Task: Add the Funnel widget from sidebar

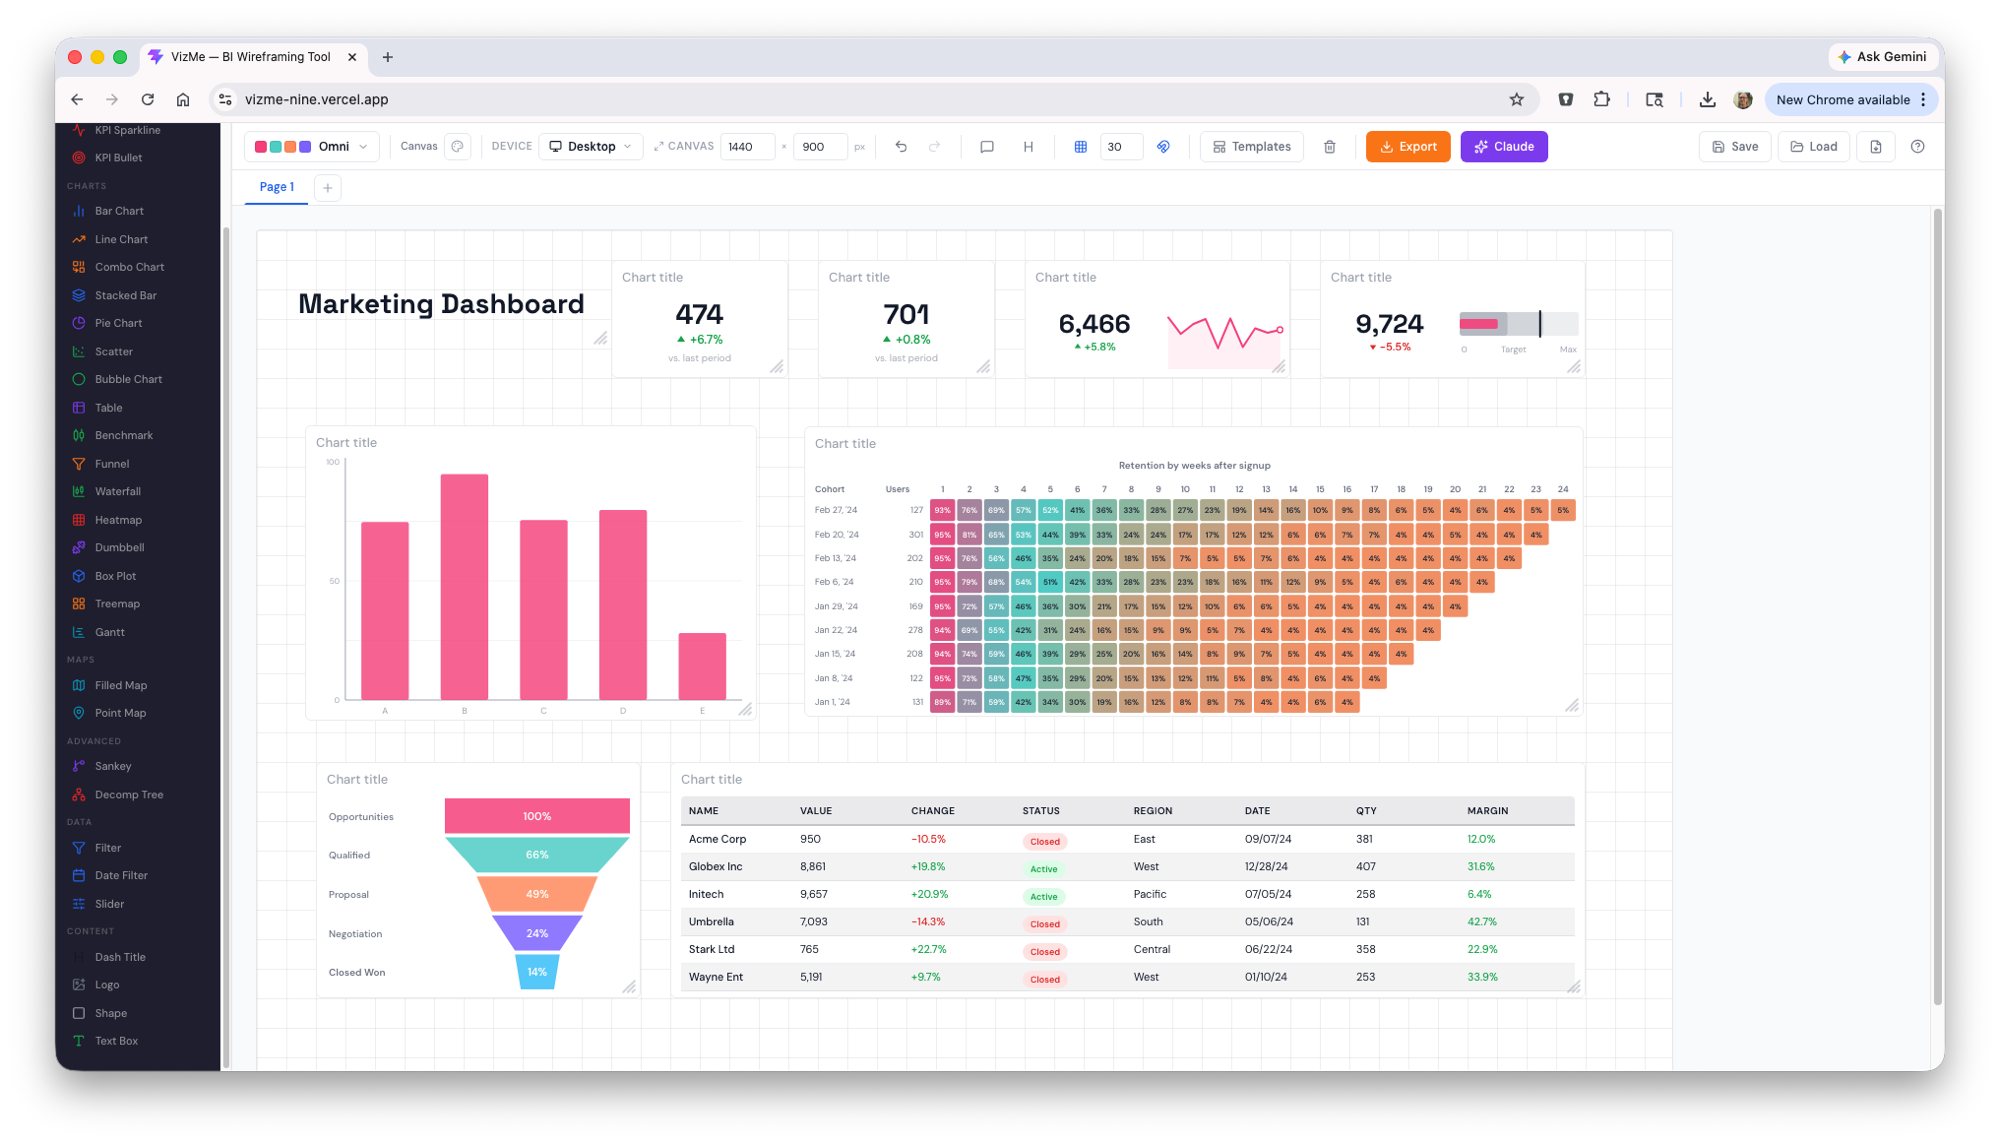Action: 111,464
